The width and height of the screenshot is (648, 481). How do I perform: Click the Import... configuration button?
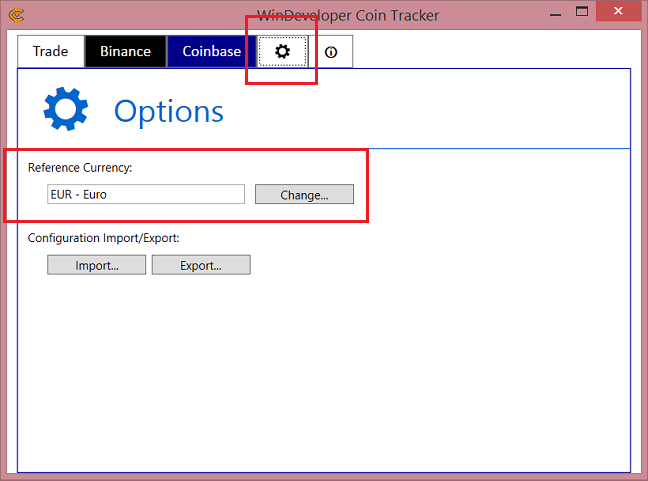(x=97, y=265)
